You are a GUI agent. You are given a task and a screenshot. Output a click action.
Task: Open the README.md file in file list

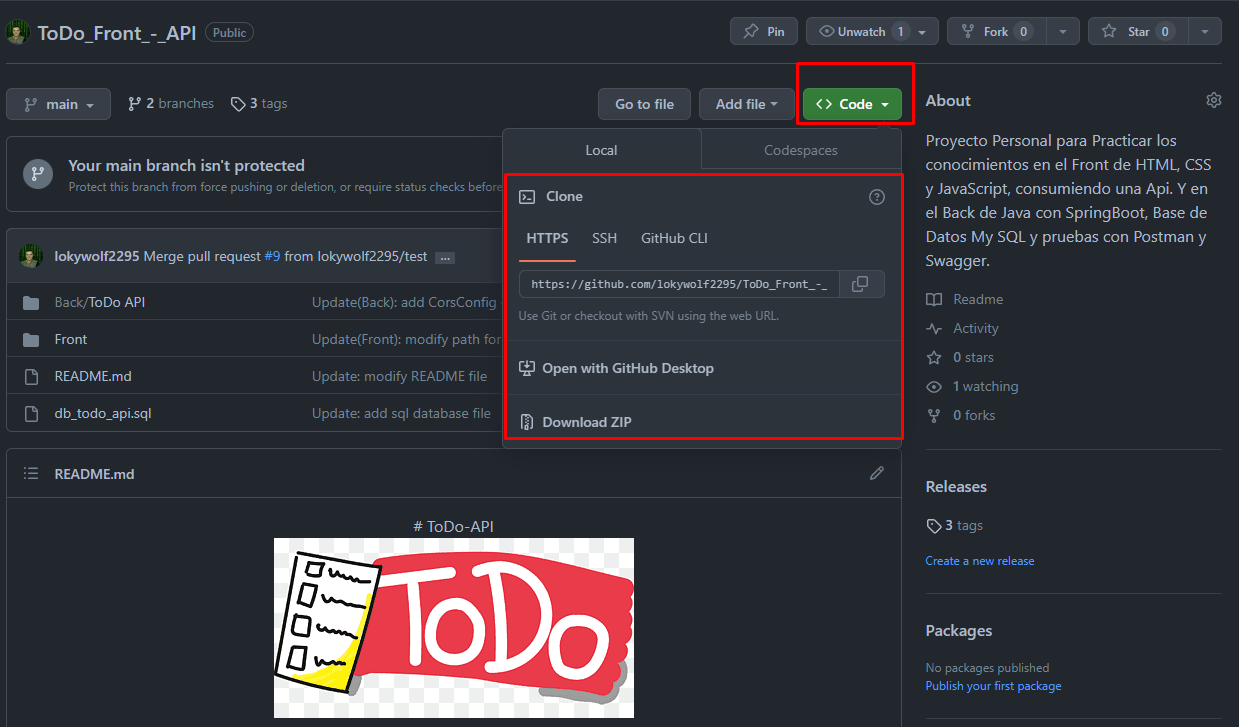click(93, 376)
